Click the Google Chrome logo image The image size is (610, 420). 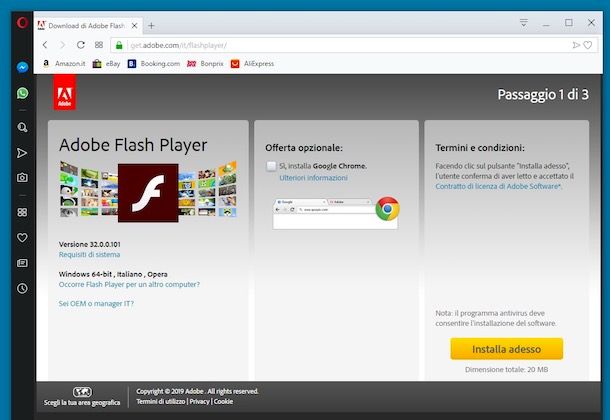coord(387,209)
